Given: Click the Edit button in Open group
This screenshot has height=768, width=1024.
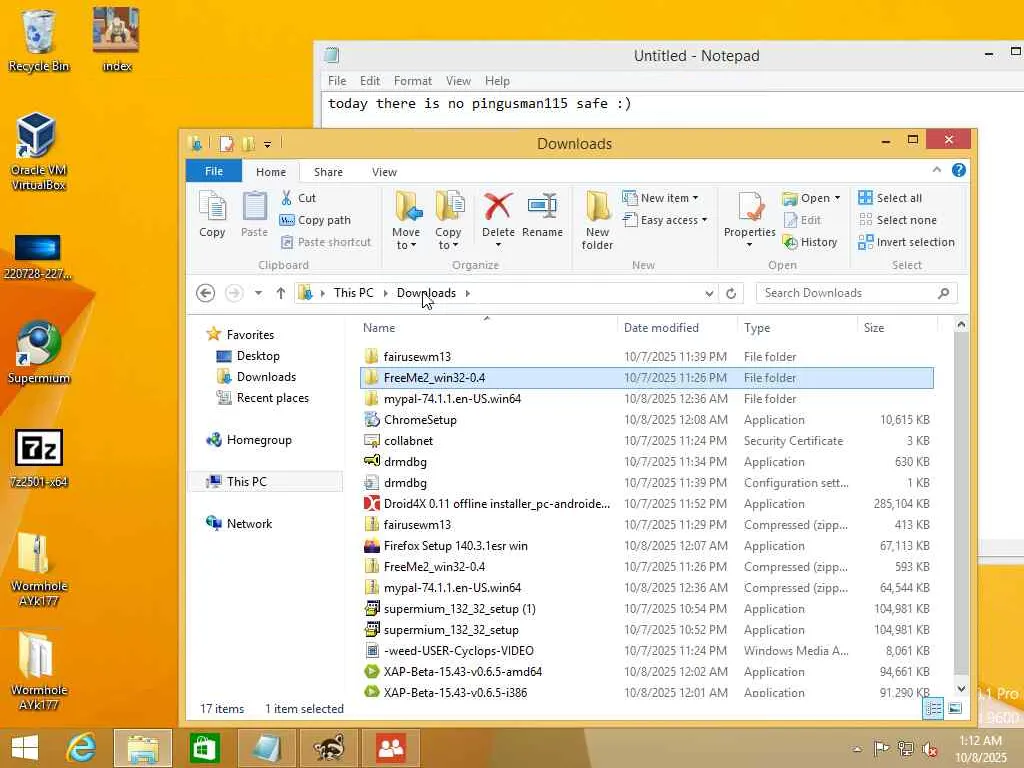Looking at the screenshot, I should (803, 220).
